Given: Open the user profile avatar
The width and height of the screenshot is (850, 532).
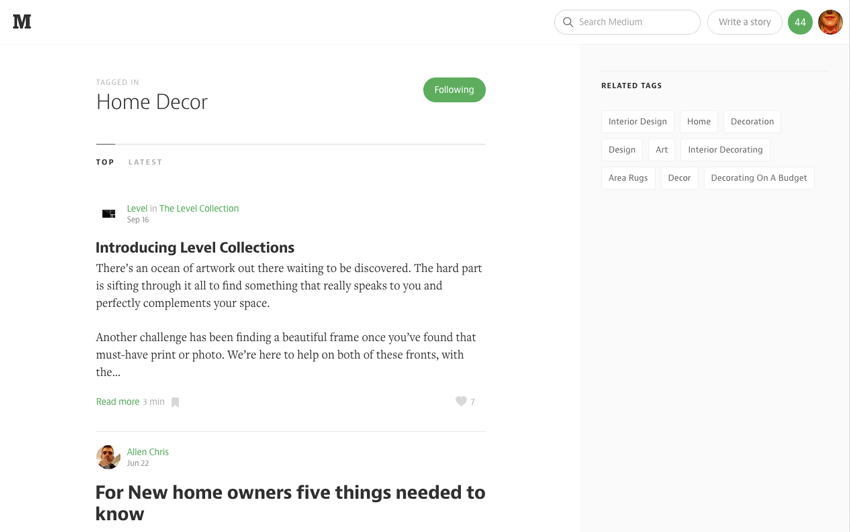Looking at the screenshot, I should pyautogui.click(x=830, y=22).
